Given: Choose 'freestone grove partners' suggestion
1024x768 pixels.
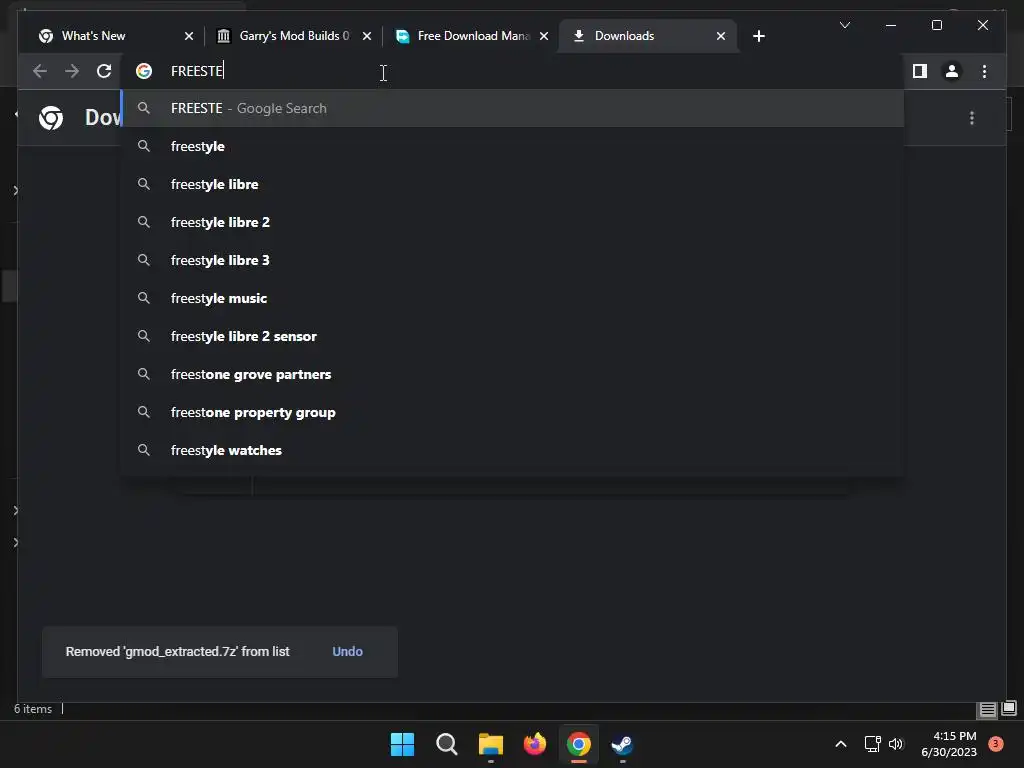Looking at the screenshot, I should point(513,374).
